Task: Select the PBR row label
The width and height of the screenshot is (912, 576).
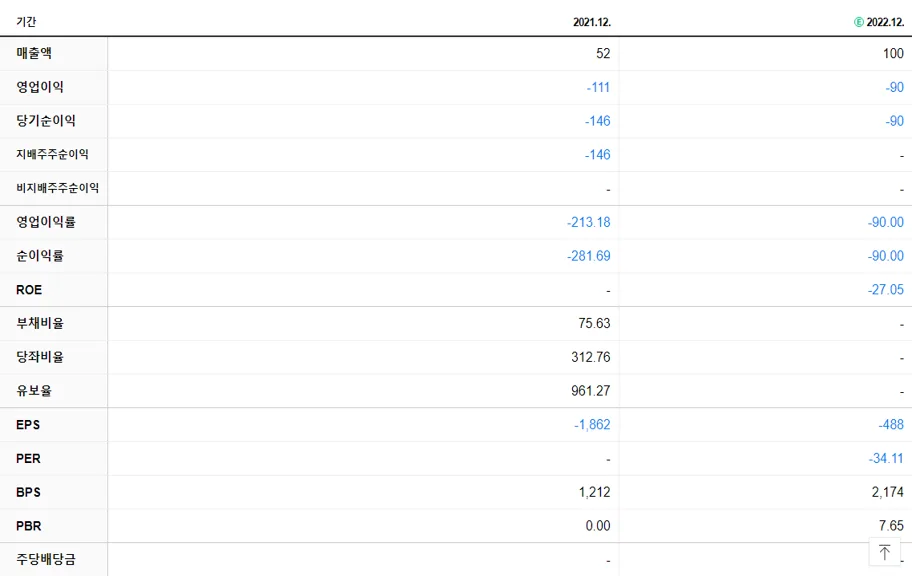Action: pyautogui.click(x=28, y=526)
